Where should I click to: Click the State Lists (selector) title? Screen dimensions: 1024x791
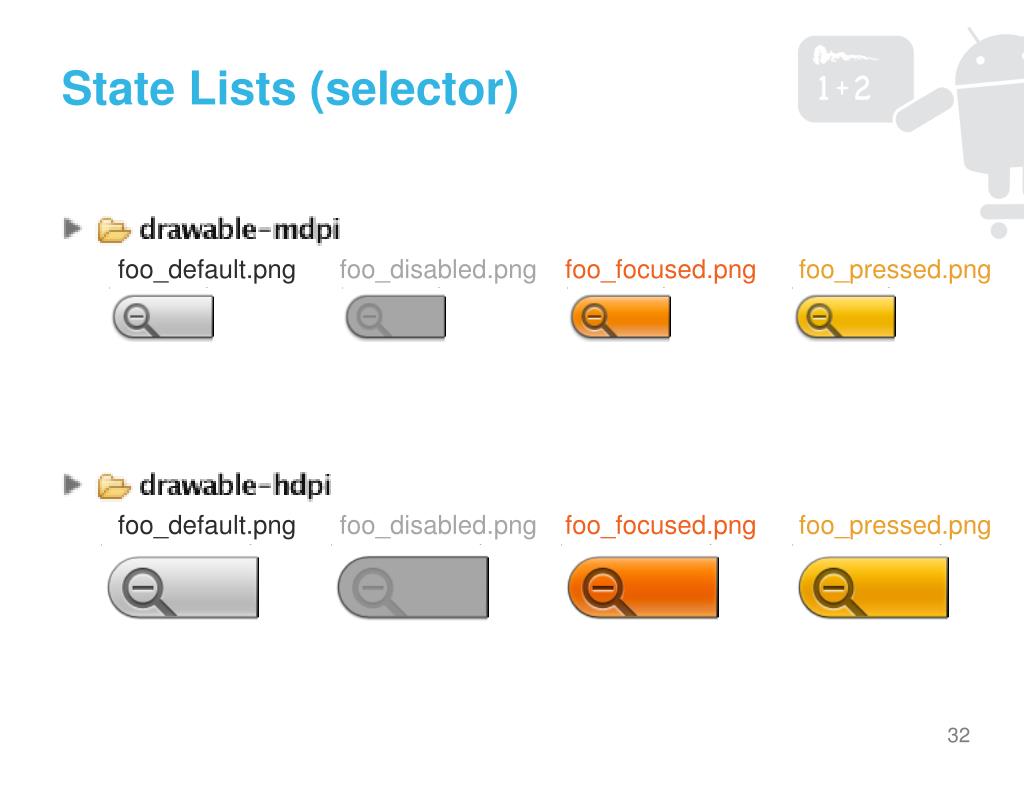click(290, 89)
